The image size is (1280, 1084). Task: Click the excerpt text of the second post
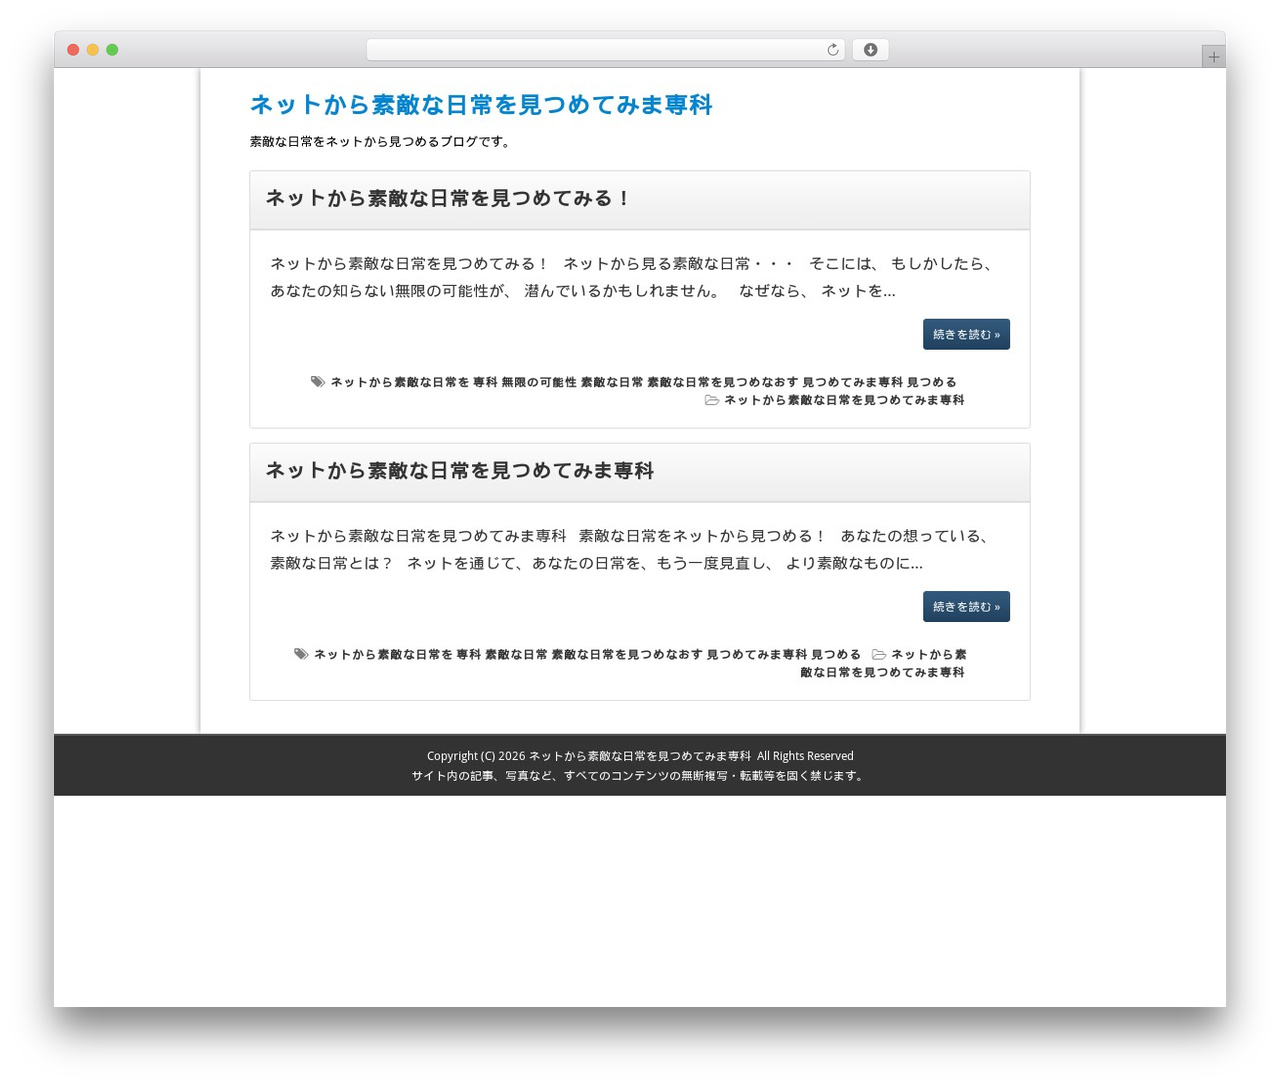632,549
